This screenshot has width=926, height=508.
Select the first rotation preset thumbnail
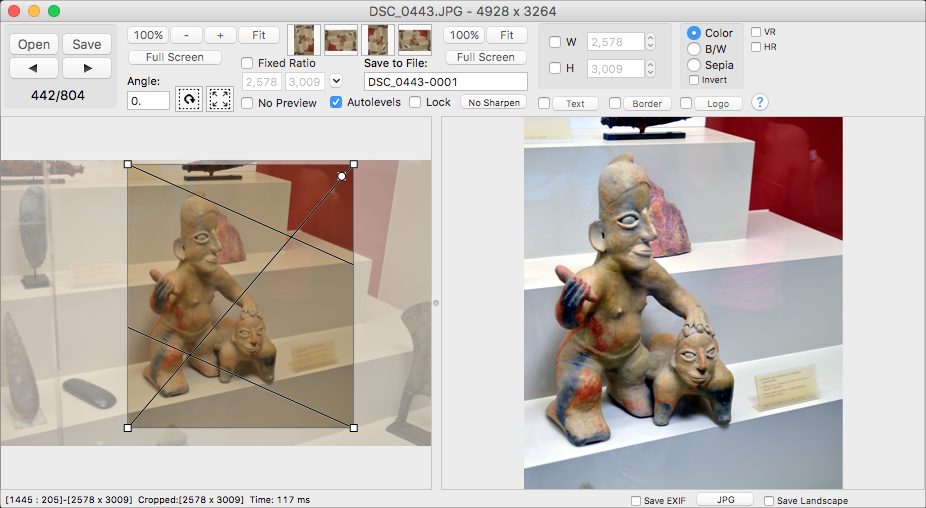[304, 39]
